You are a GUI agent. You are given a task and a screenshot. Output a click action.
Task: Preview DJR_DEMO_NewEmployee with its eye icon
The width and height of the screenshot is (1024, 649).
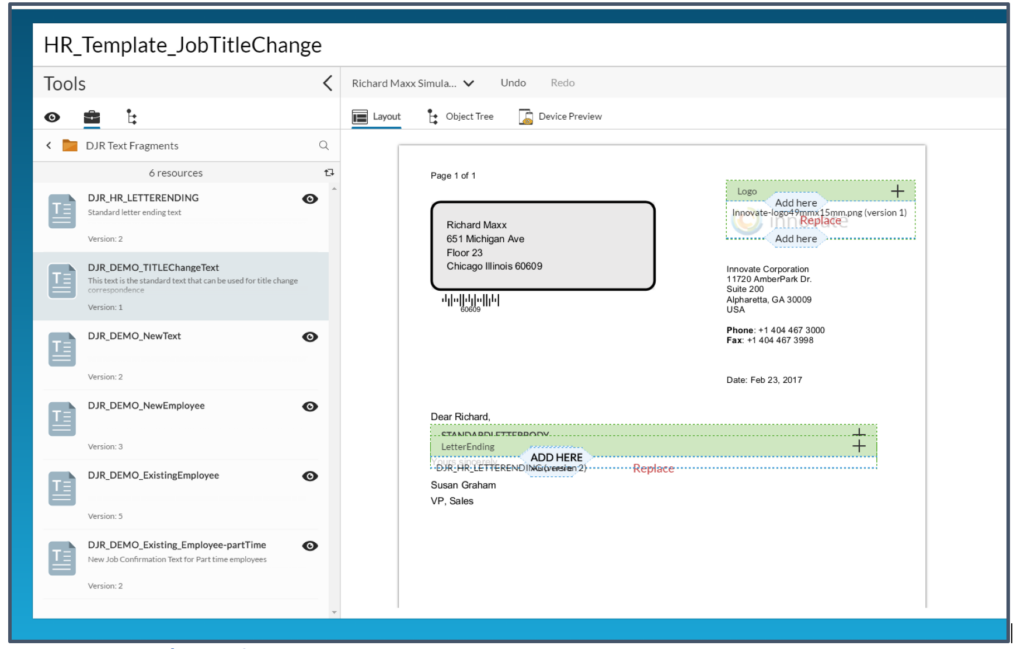[x=310, y=406]
